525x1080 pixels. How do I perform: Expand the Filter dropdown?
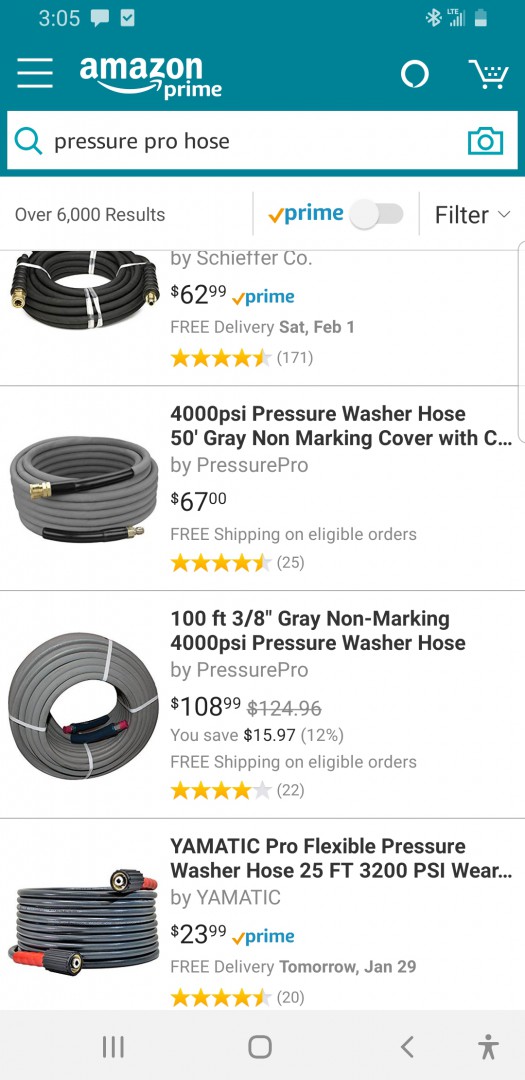point(473,215)
